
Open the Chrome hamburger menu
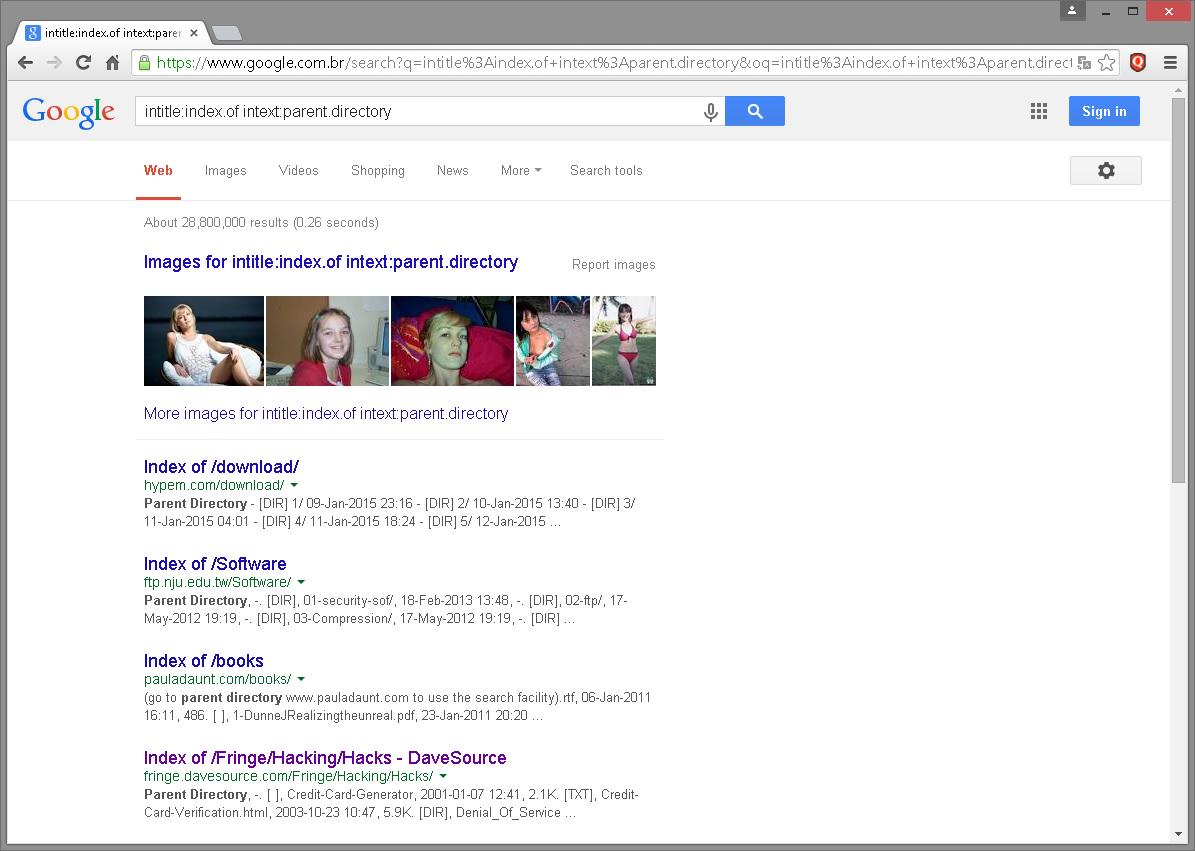[1170, 63]
